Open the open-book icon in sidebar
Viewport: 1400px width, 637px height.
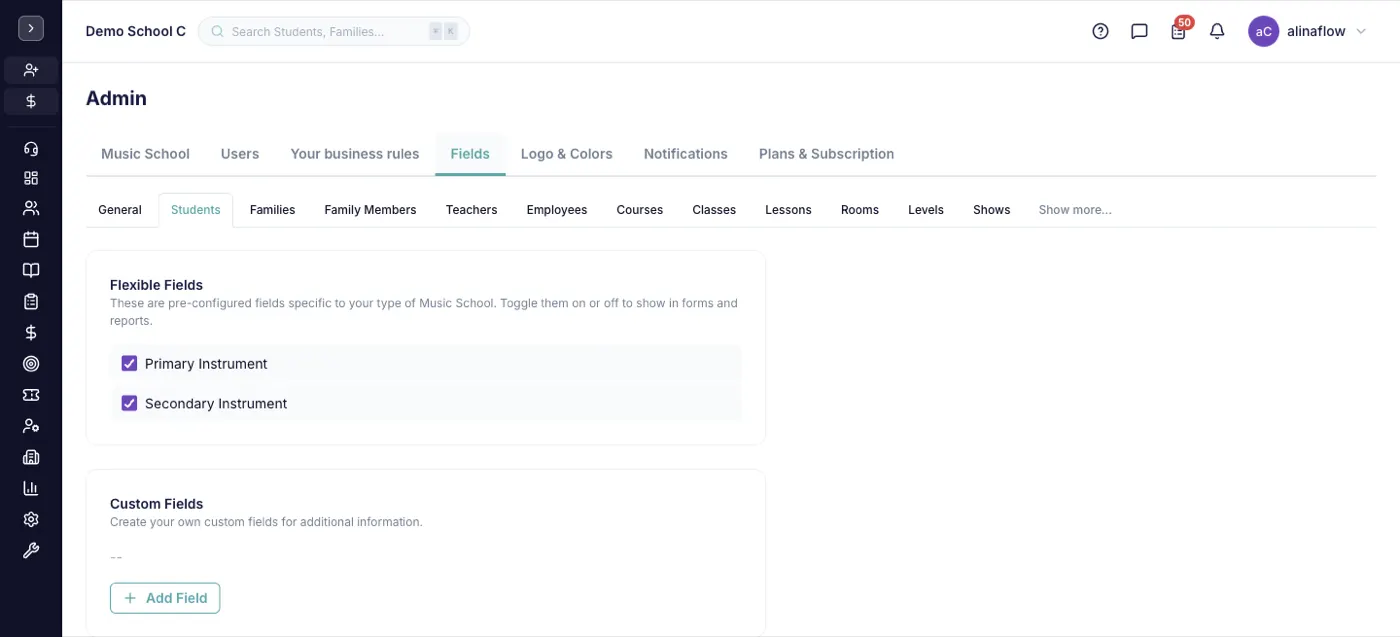pos(31,270)
